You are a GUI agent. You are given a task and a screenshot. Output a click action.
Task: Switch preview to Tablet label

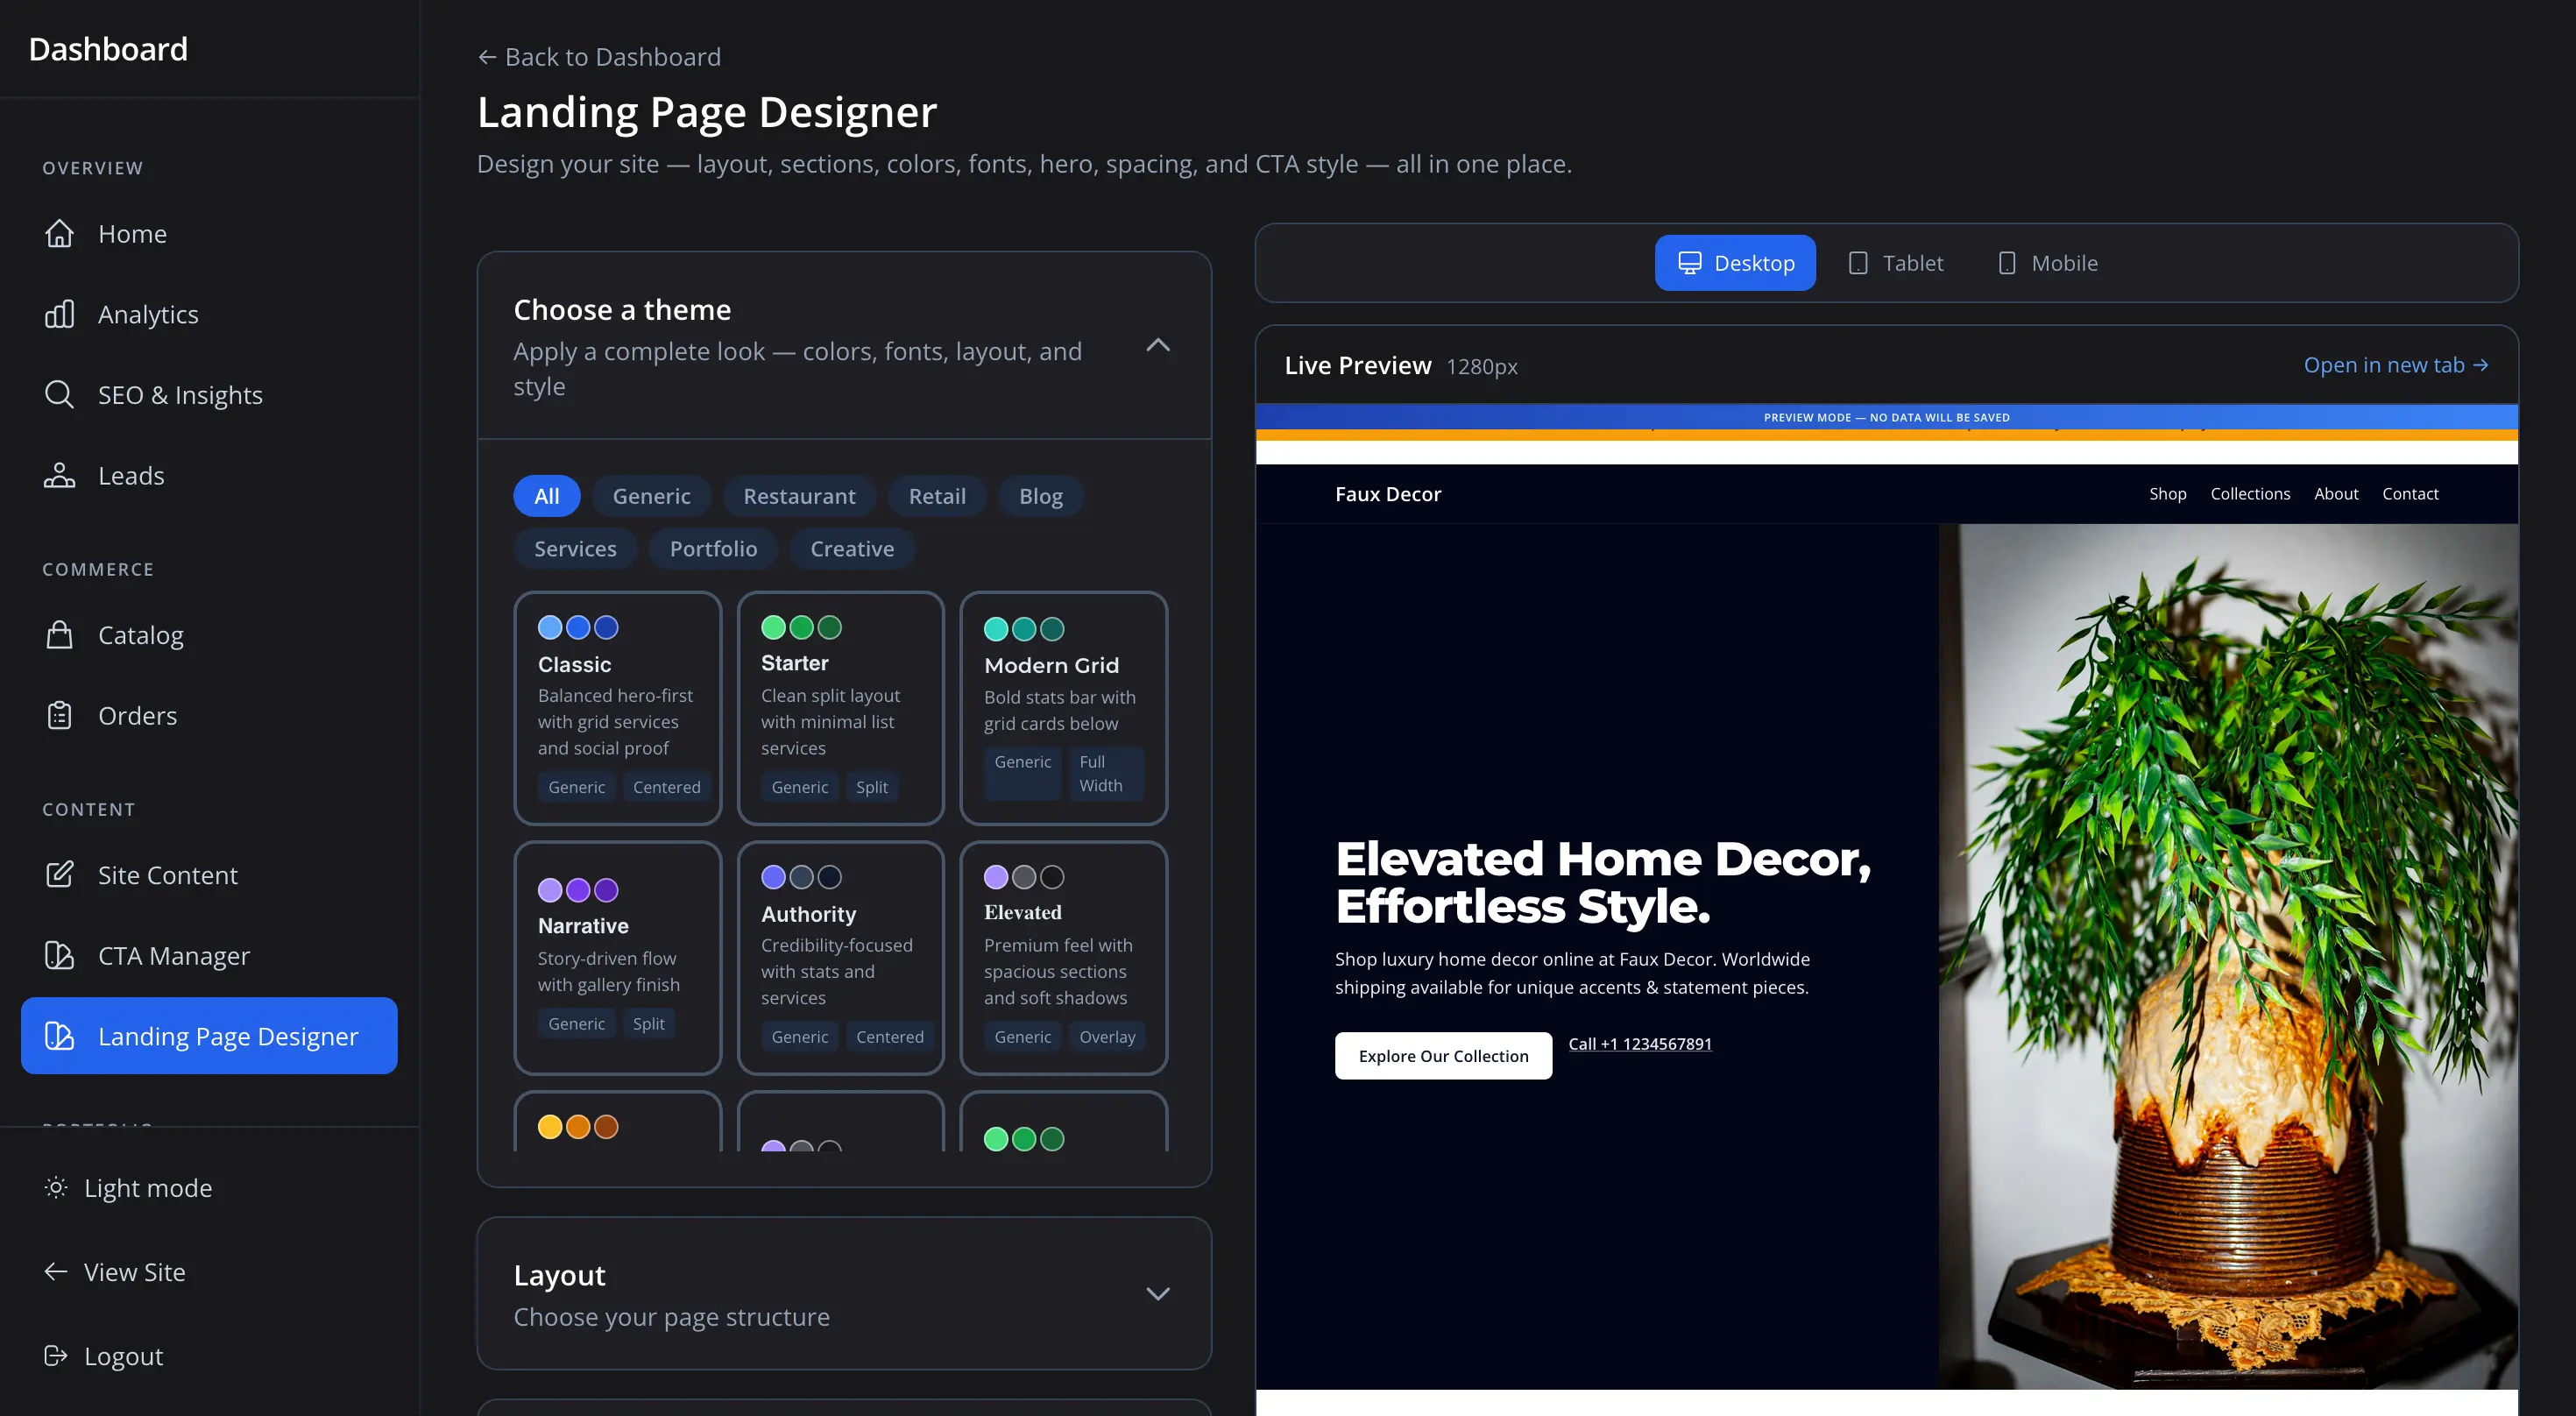coord(1913,263)
